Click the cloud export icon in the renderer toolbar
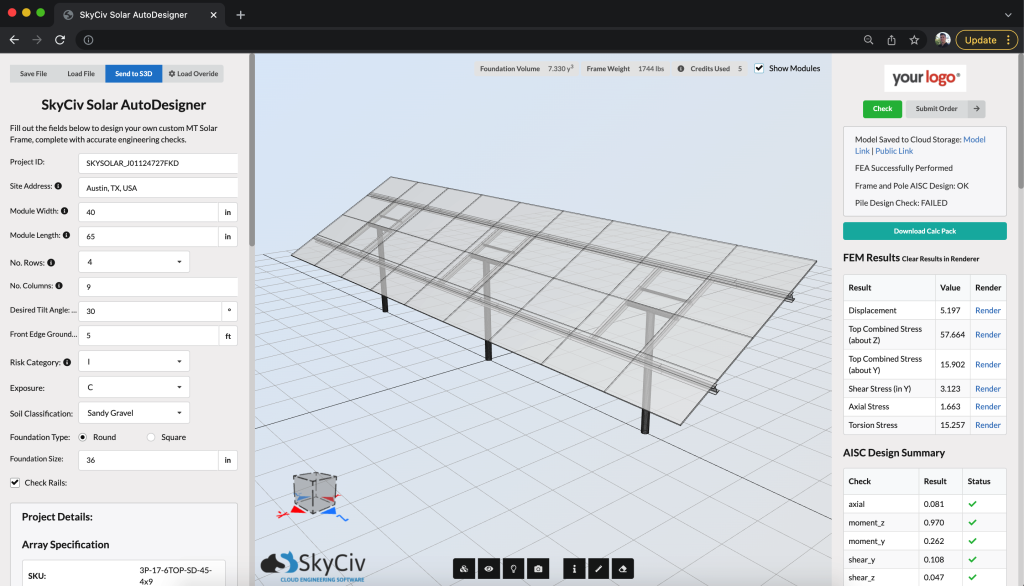Screen dimensions: 1024x586 pyautogui.click(x=623, y=568)
